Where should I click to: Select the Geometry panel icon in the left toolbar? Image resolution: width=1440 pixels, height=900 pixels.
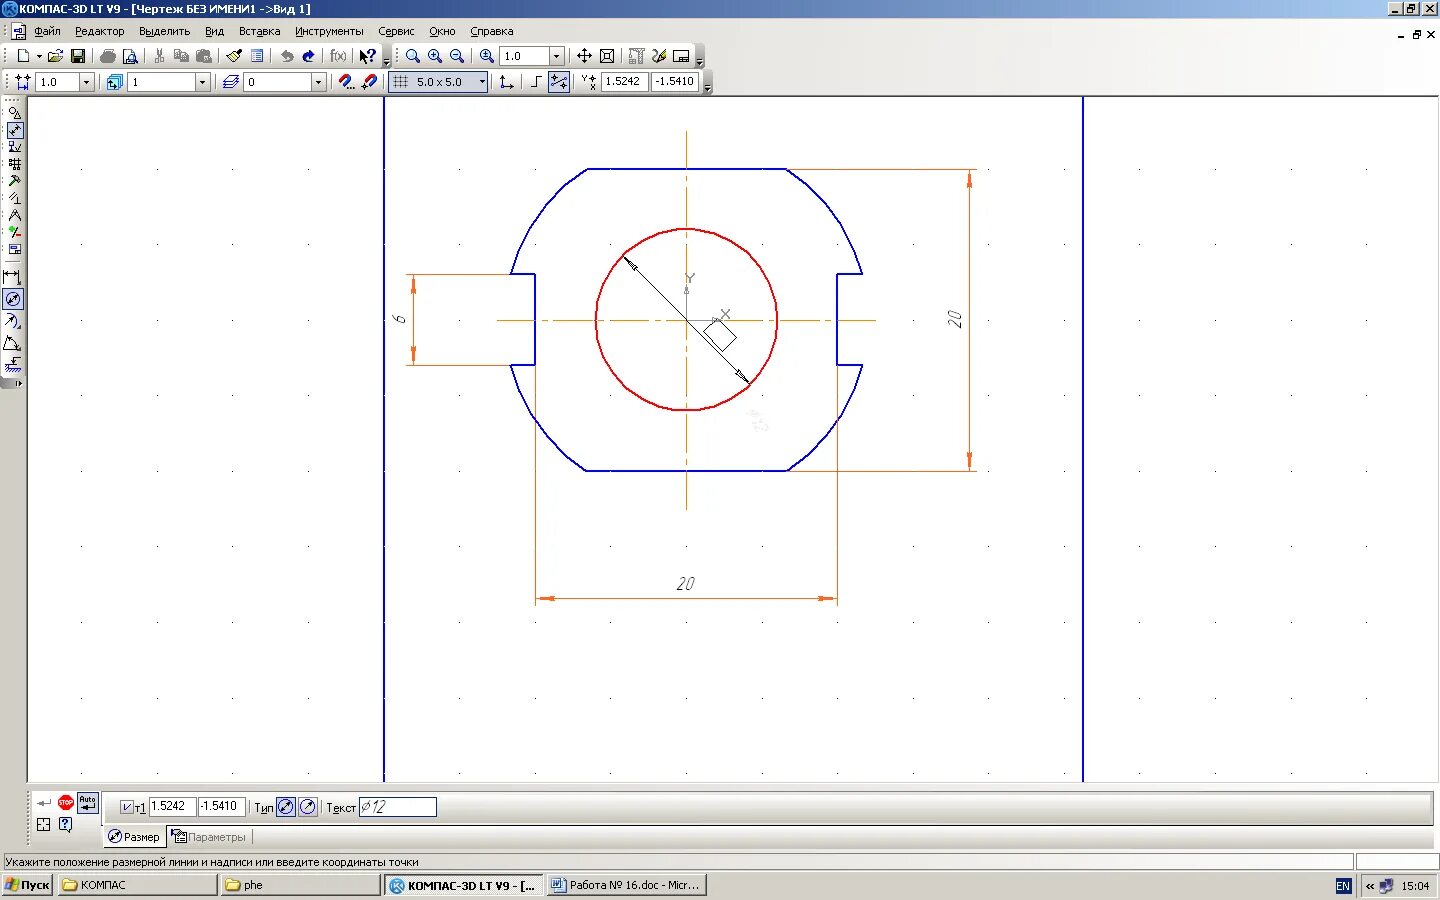coord(14,113)
